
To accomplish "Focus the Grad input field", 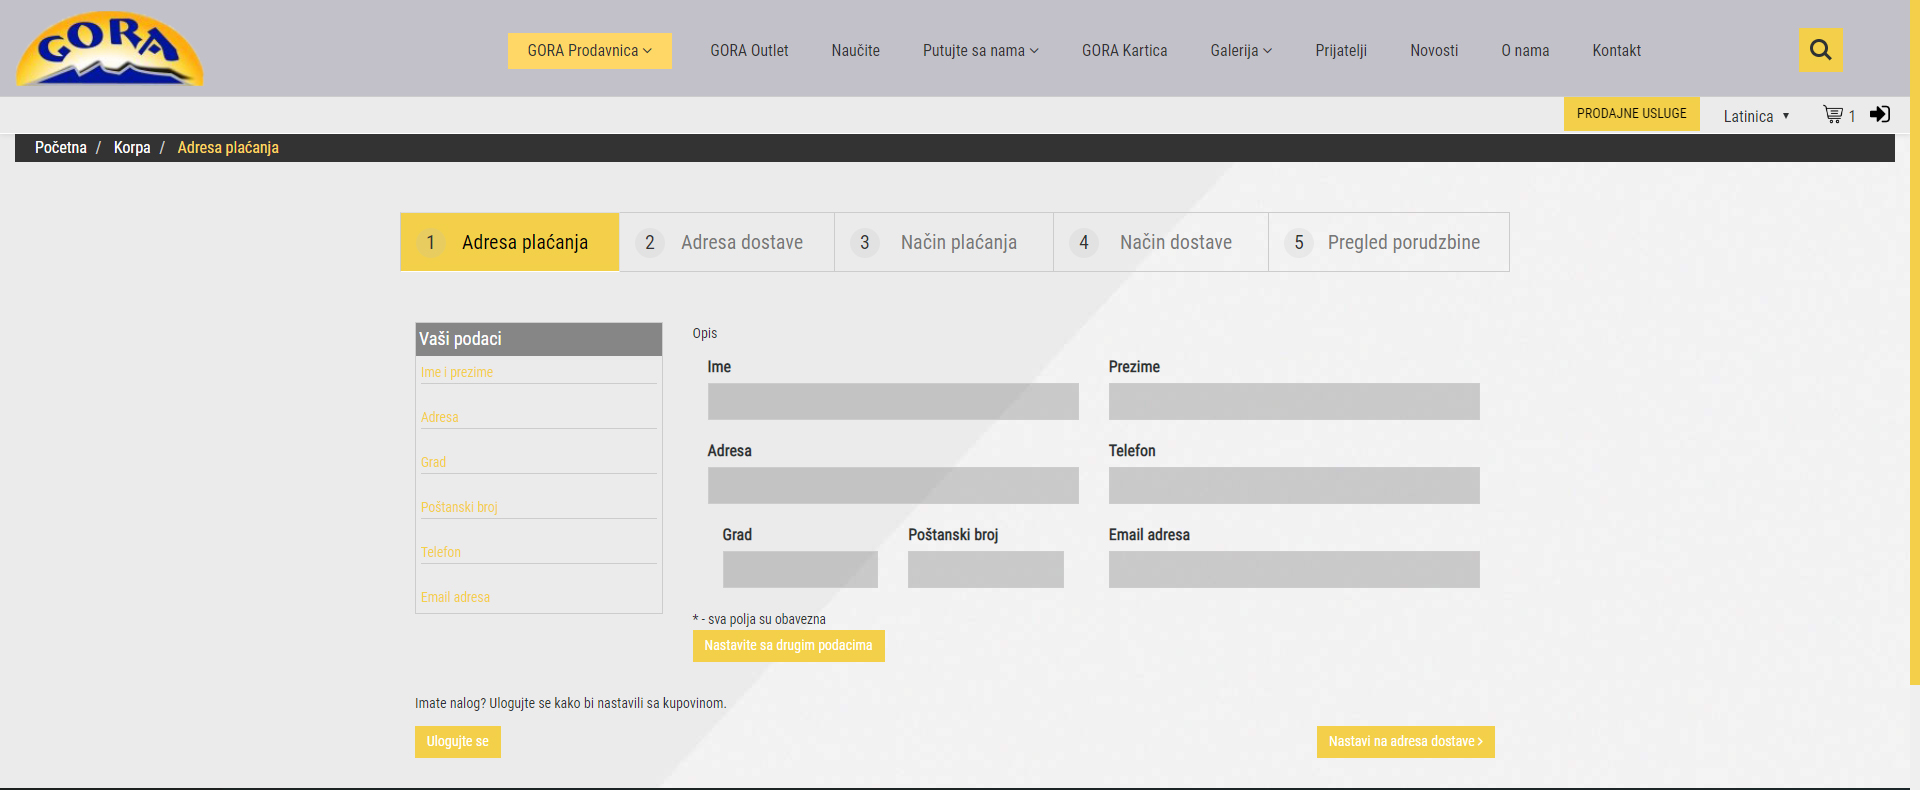I will 800,569.
